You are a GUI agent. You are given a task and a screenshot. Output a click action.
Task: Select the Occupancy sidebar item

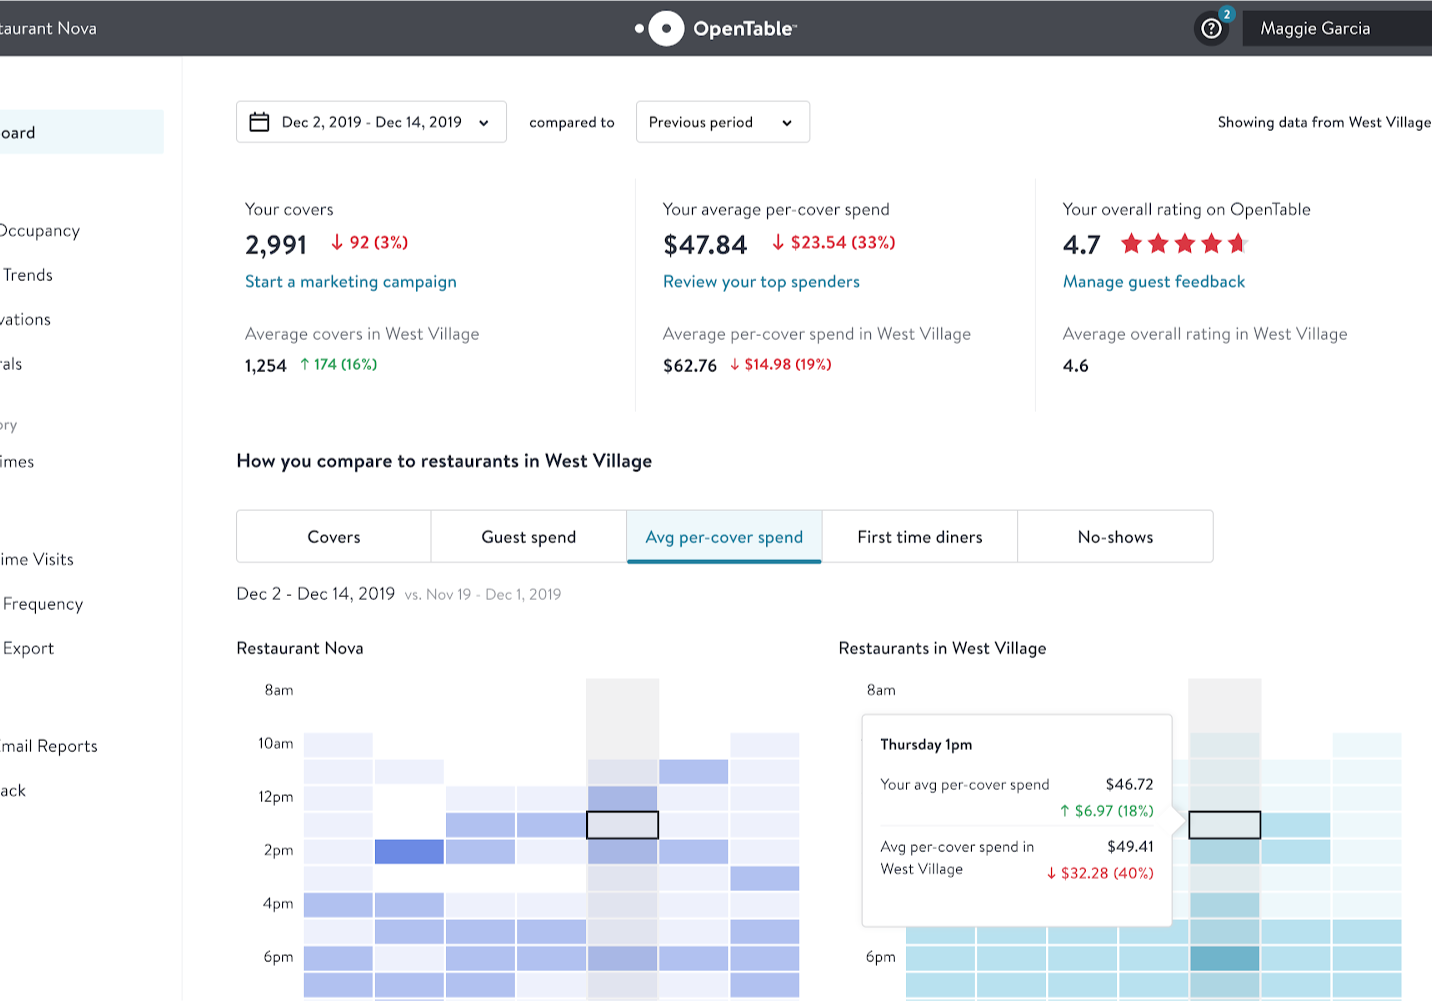40,231
